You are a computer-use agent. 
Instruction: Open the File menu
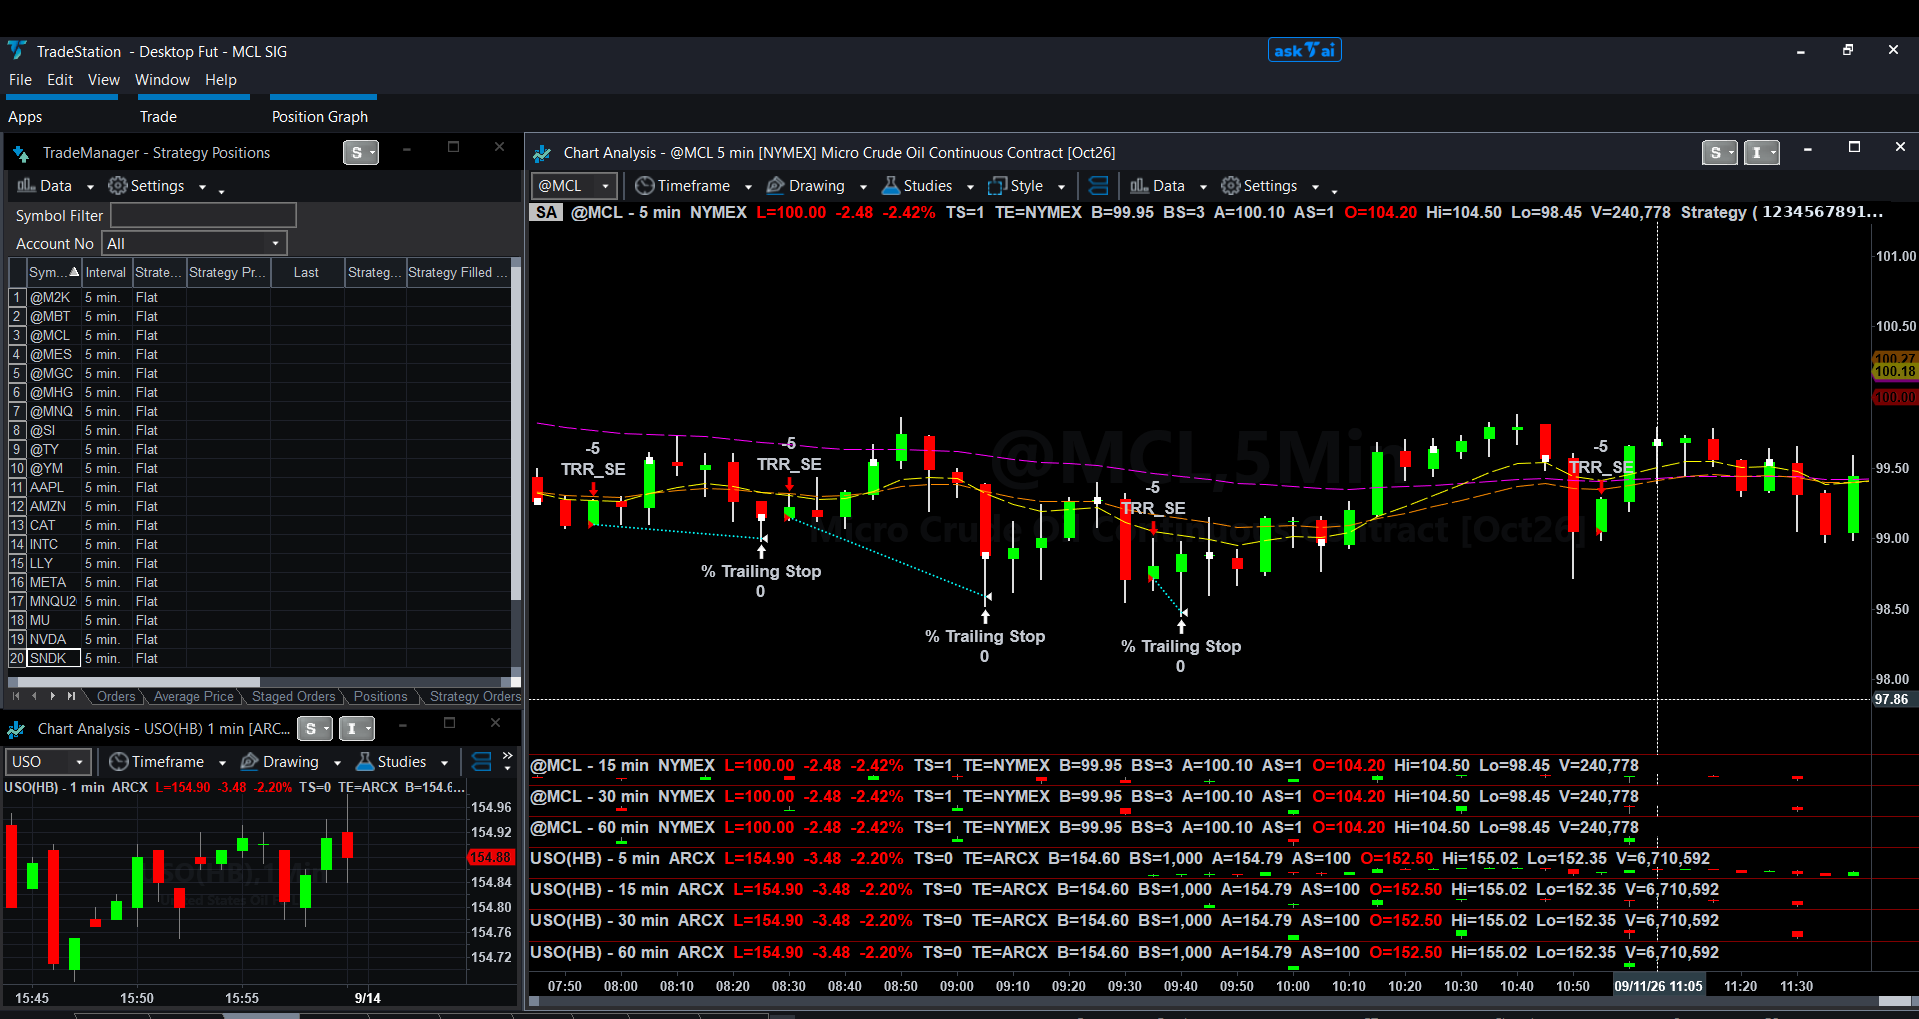(20, 80)
